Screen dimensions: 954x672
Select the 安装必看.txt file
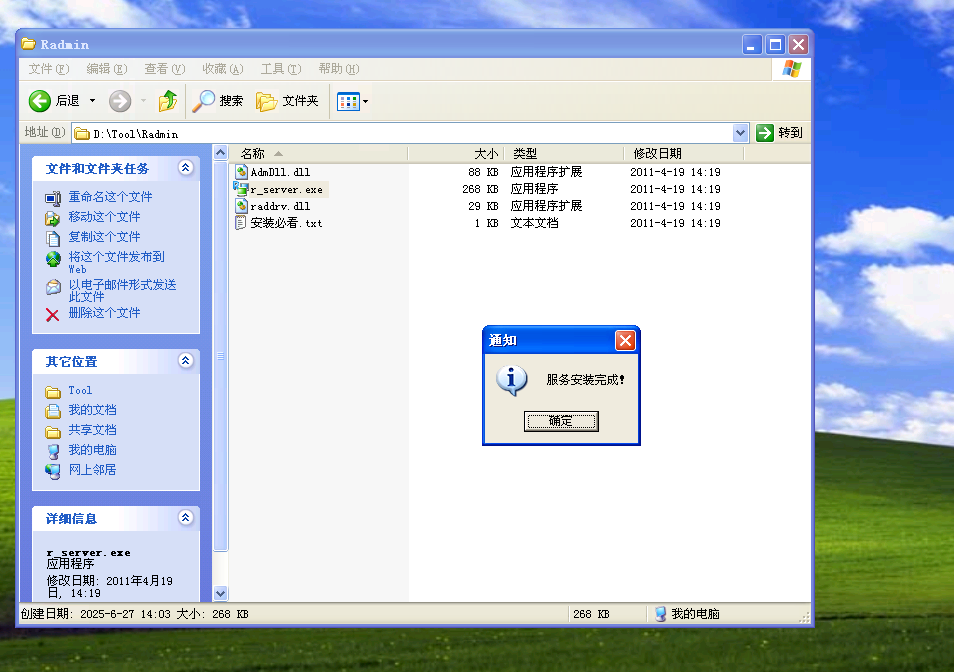[x=286, y=223]
